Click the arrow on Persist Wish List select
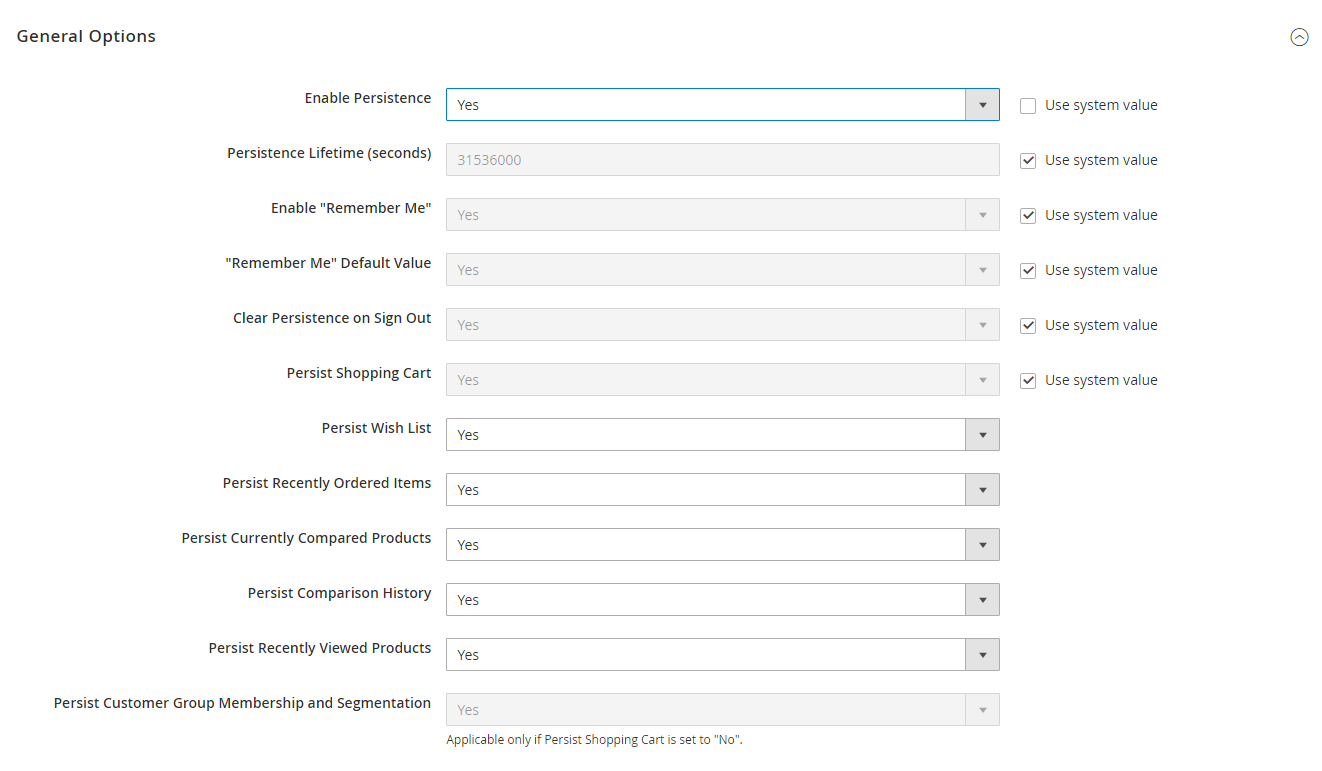The height and width of the screenshot is (771, 1322). [982, 434]
